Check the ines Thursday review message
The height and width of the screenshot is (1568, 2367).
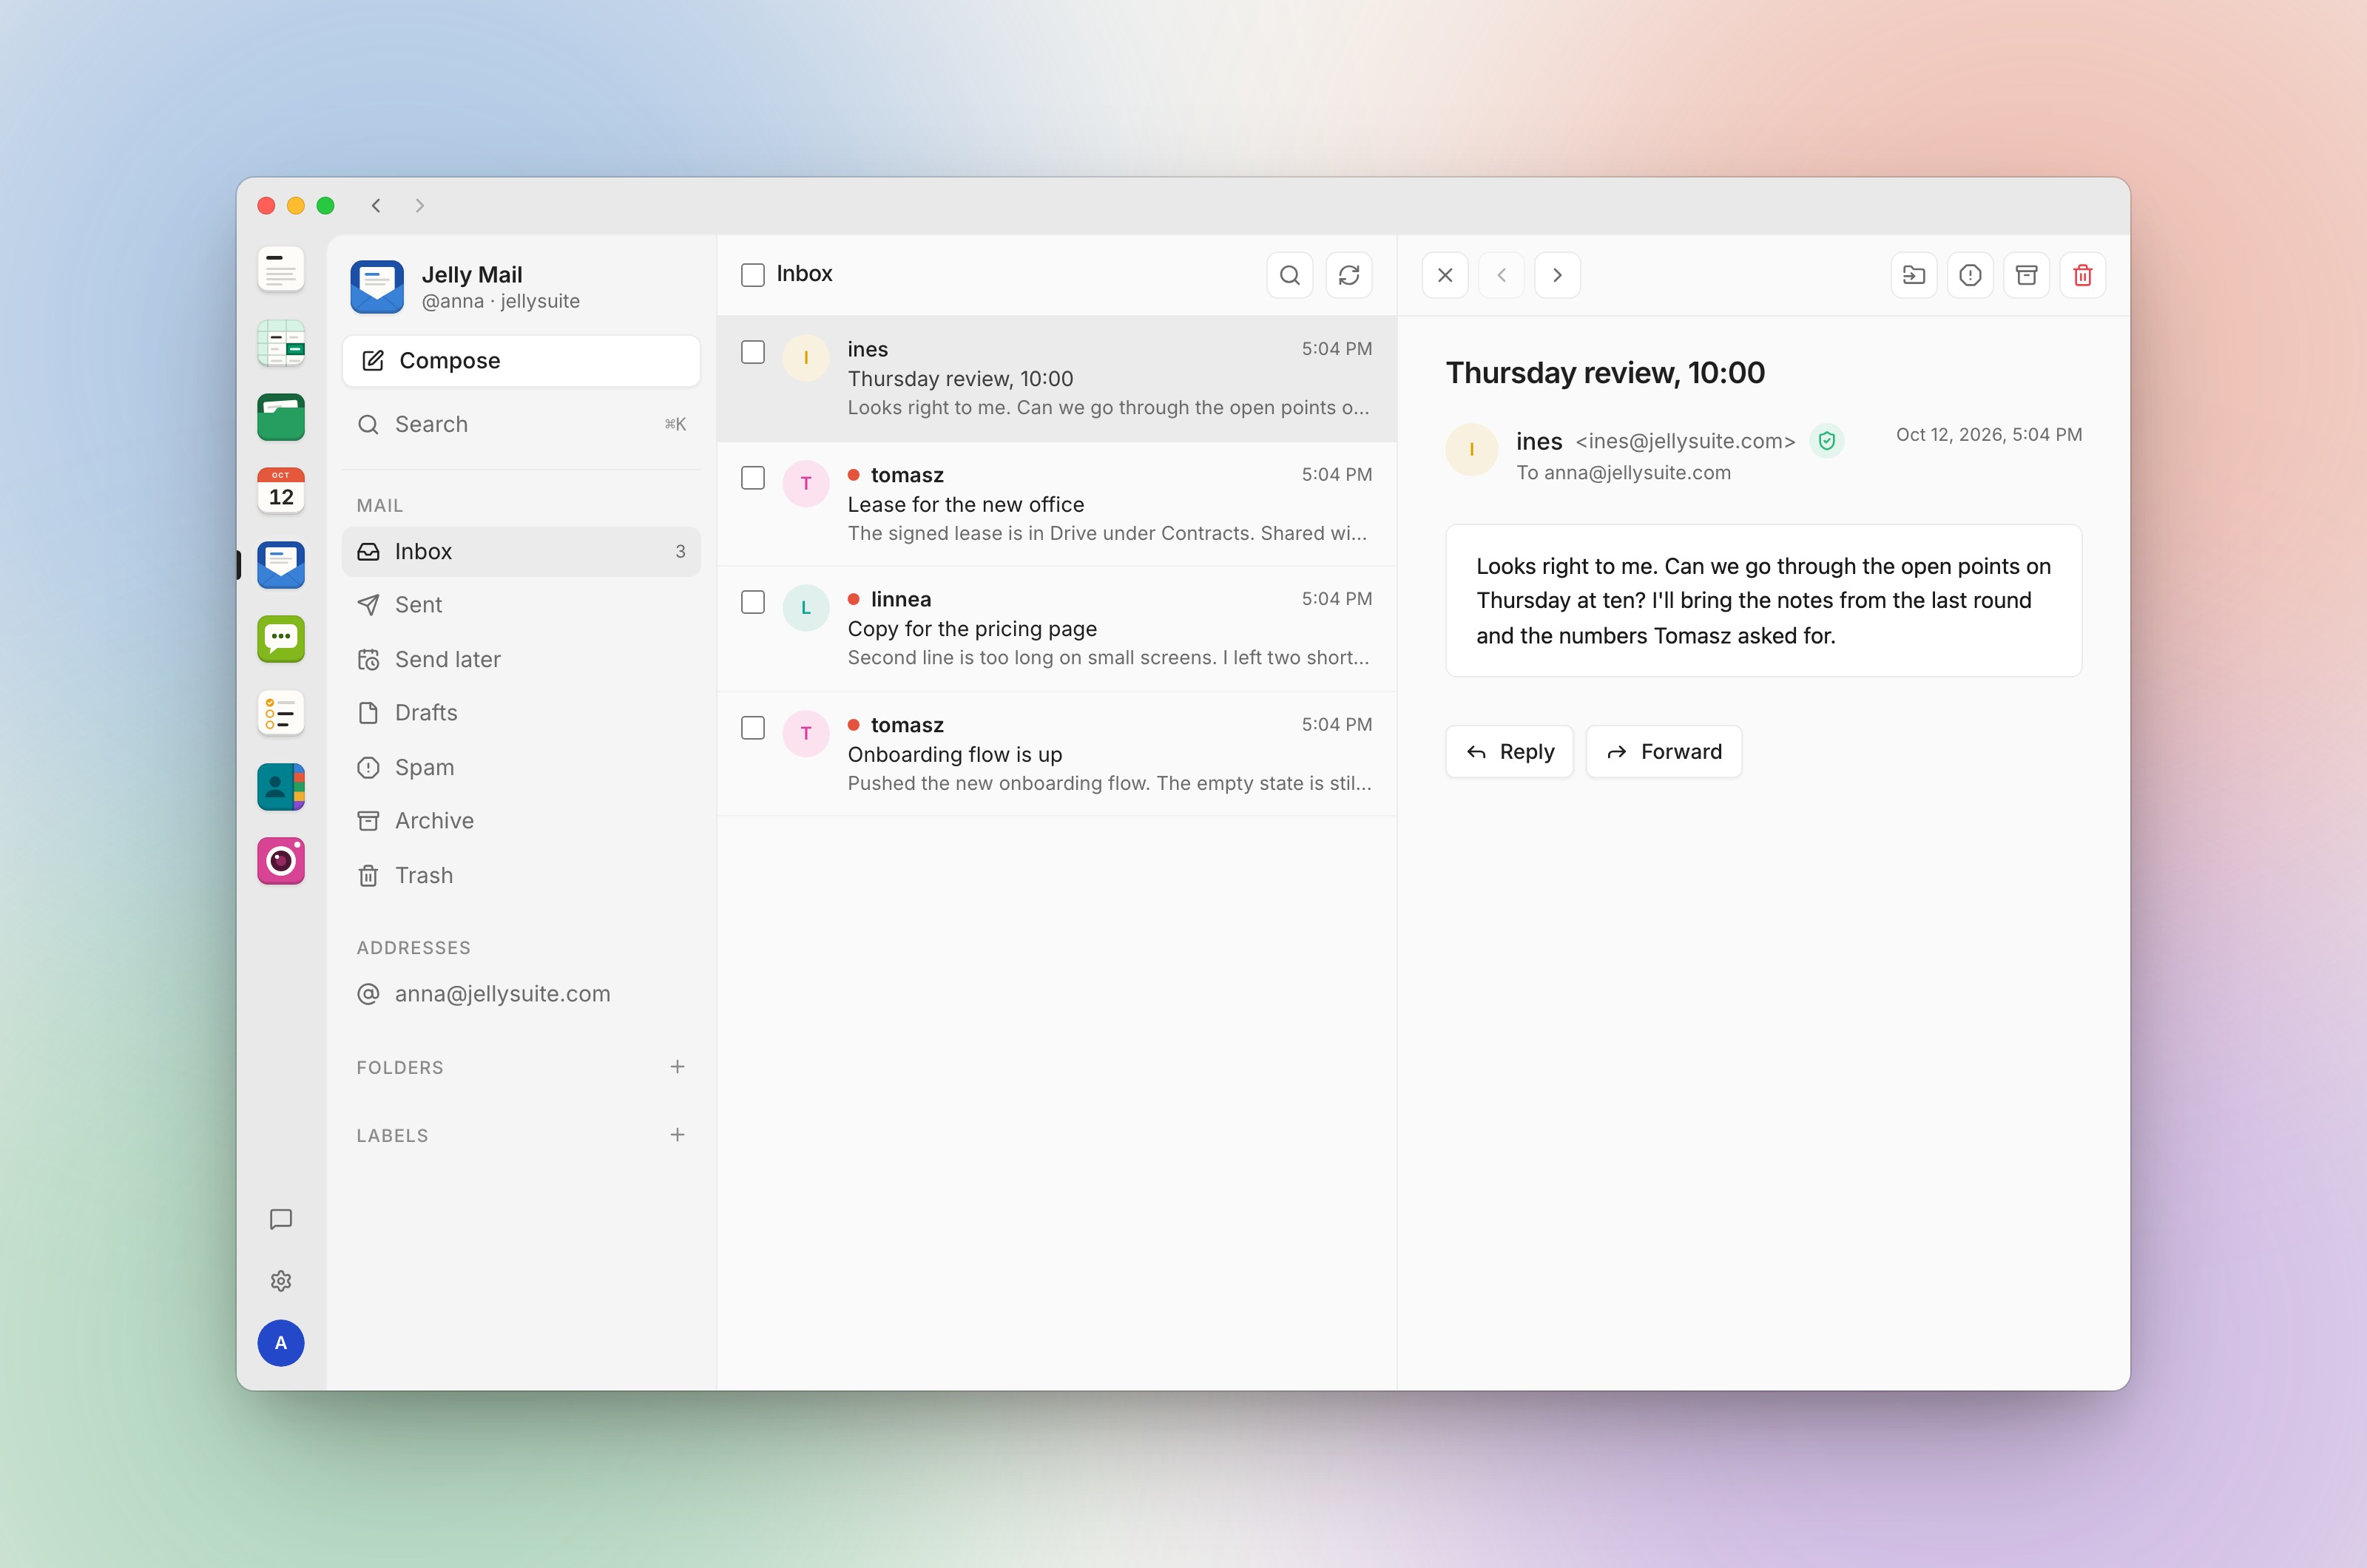(753, 352)
